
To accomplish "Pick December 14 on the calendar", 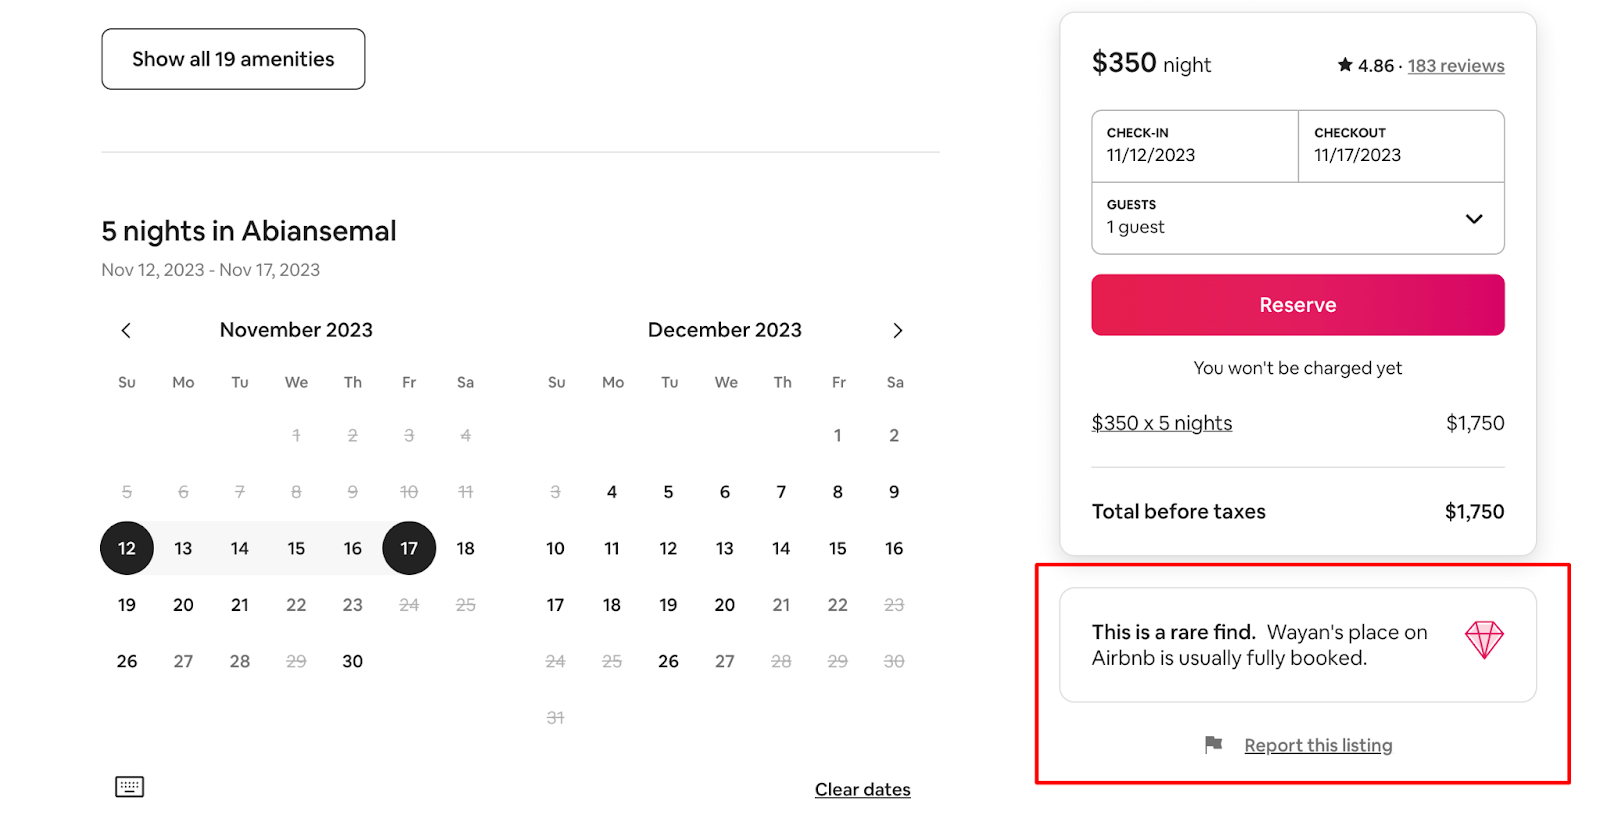I will (781, 548).
